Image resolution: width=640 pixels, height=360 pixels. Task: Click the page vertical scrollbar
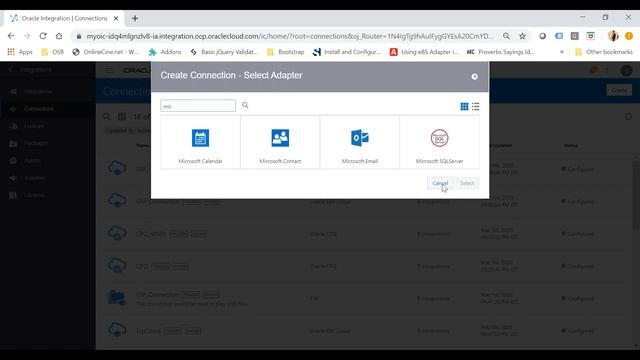click(636, 195)
